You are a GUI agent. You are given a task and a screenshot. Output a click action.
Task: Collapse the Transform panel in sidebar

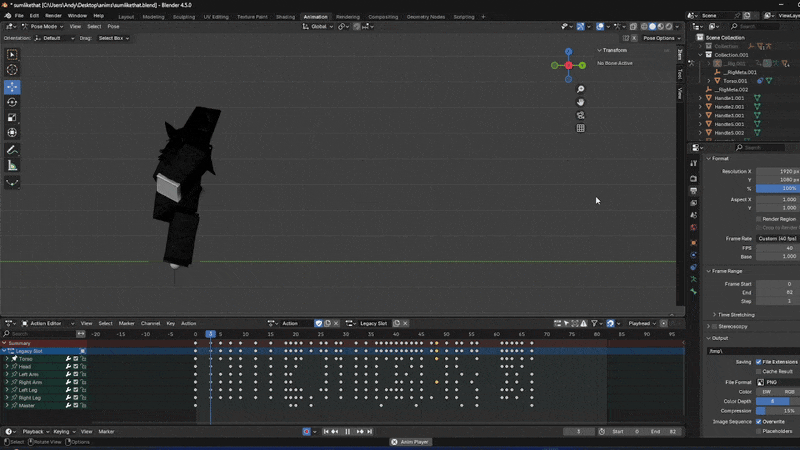pos(599,51)
